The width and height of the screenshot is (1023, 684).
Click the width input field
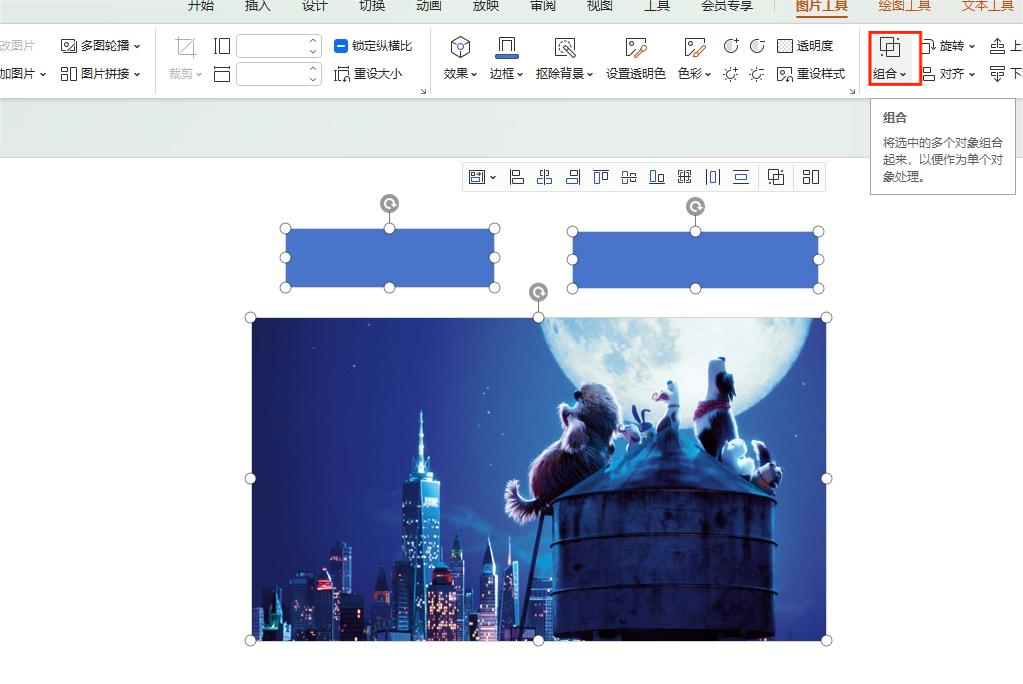tap(272, 74)
